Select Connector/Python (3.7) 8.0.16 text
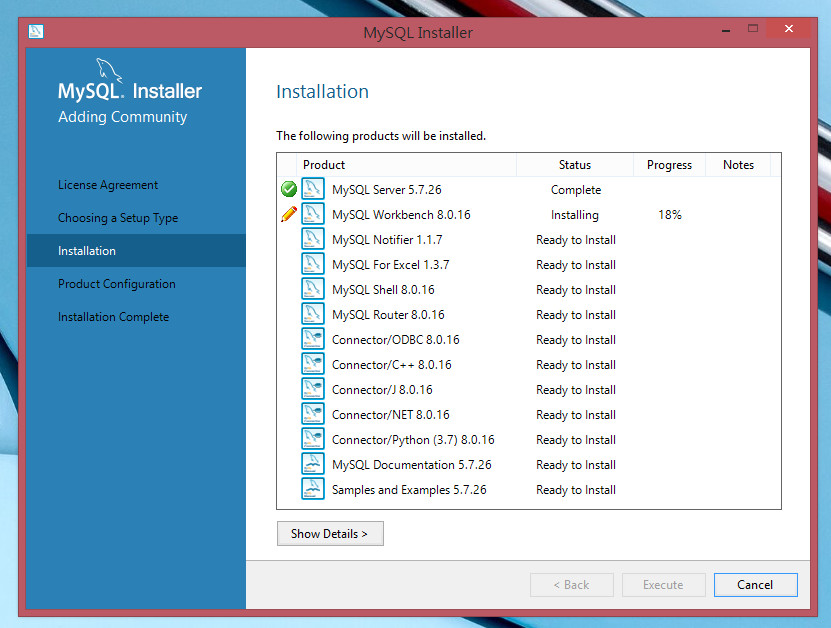Image resolution: width=831 pixels, height=628 pixels. [x=413, y=440]
